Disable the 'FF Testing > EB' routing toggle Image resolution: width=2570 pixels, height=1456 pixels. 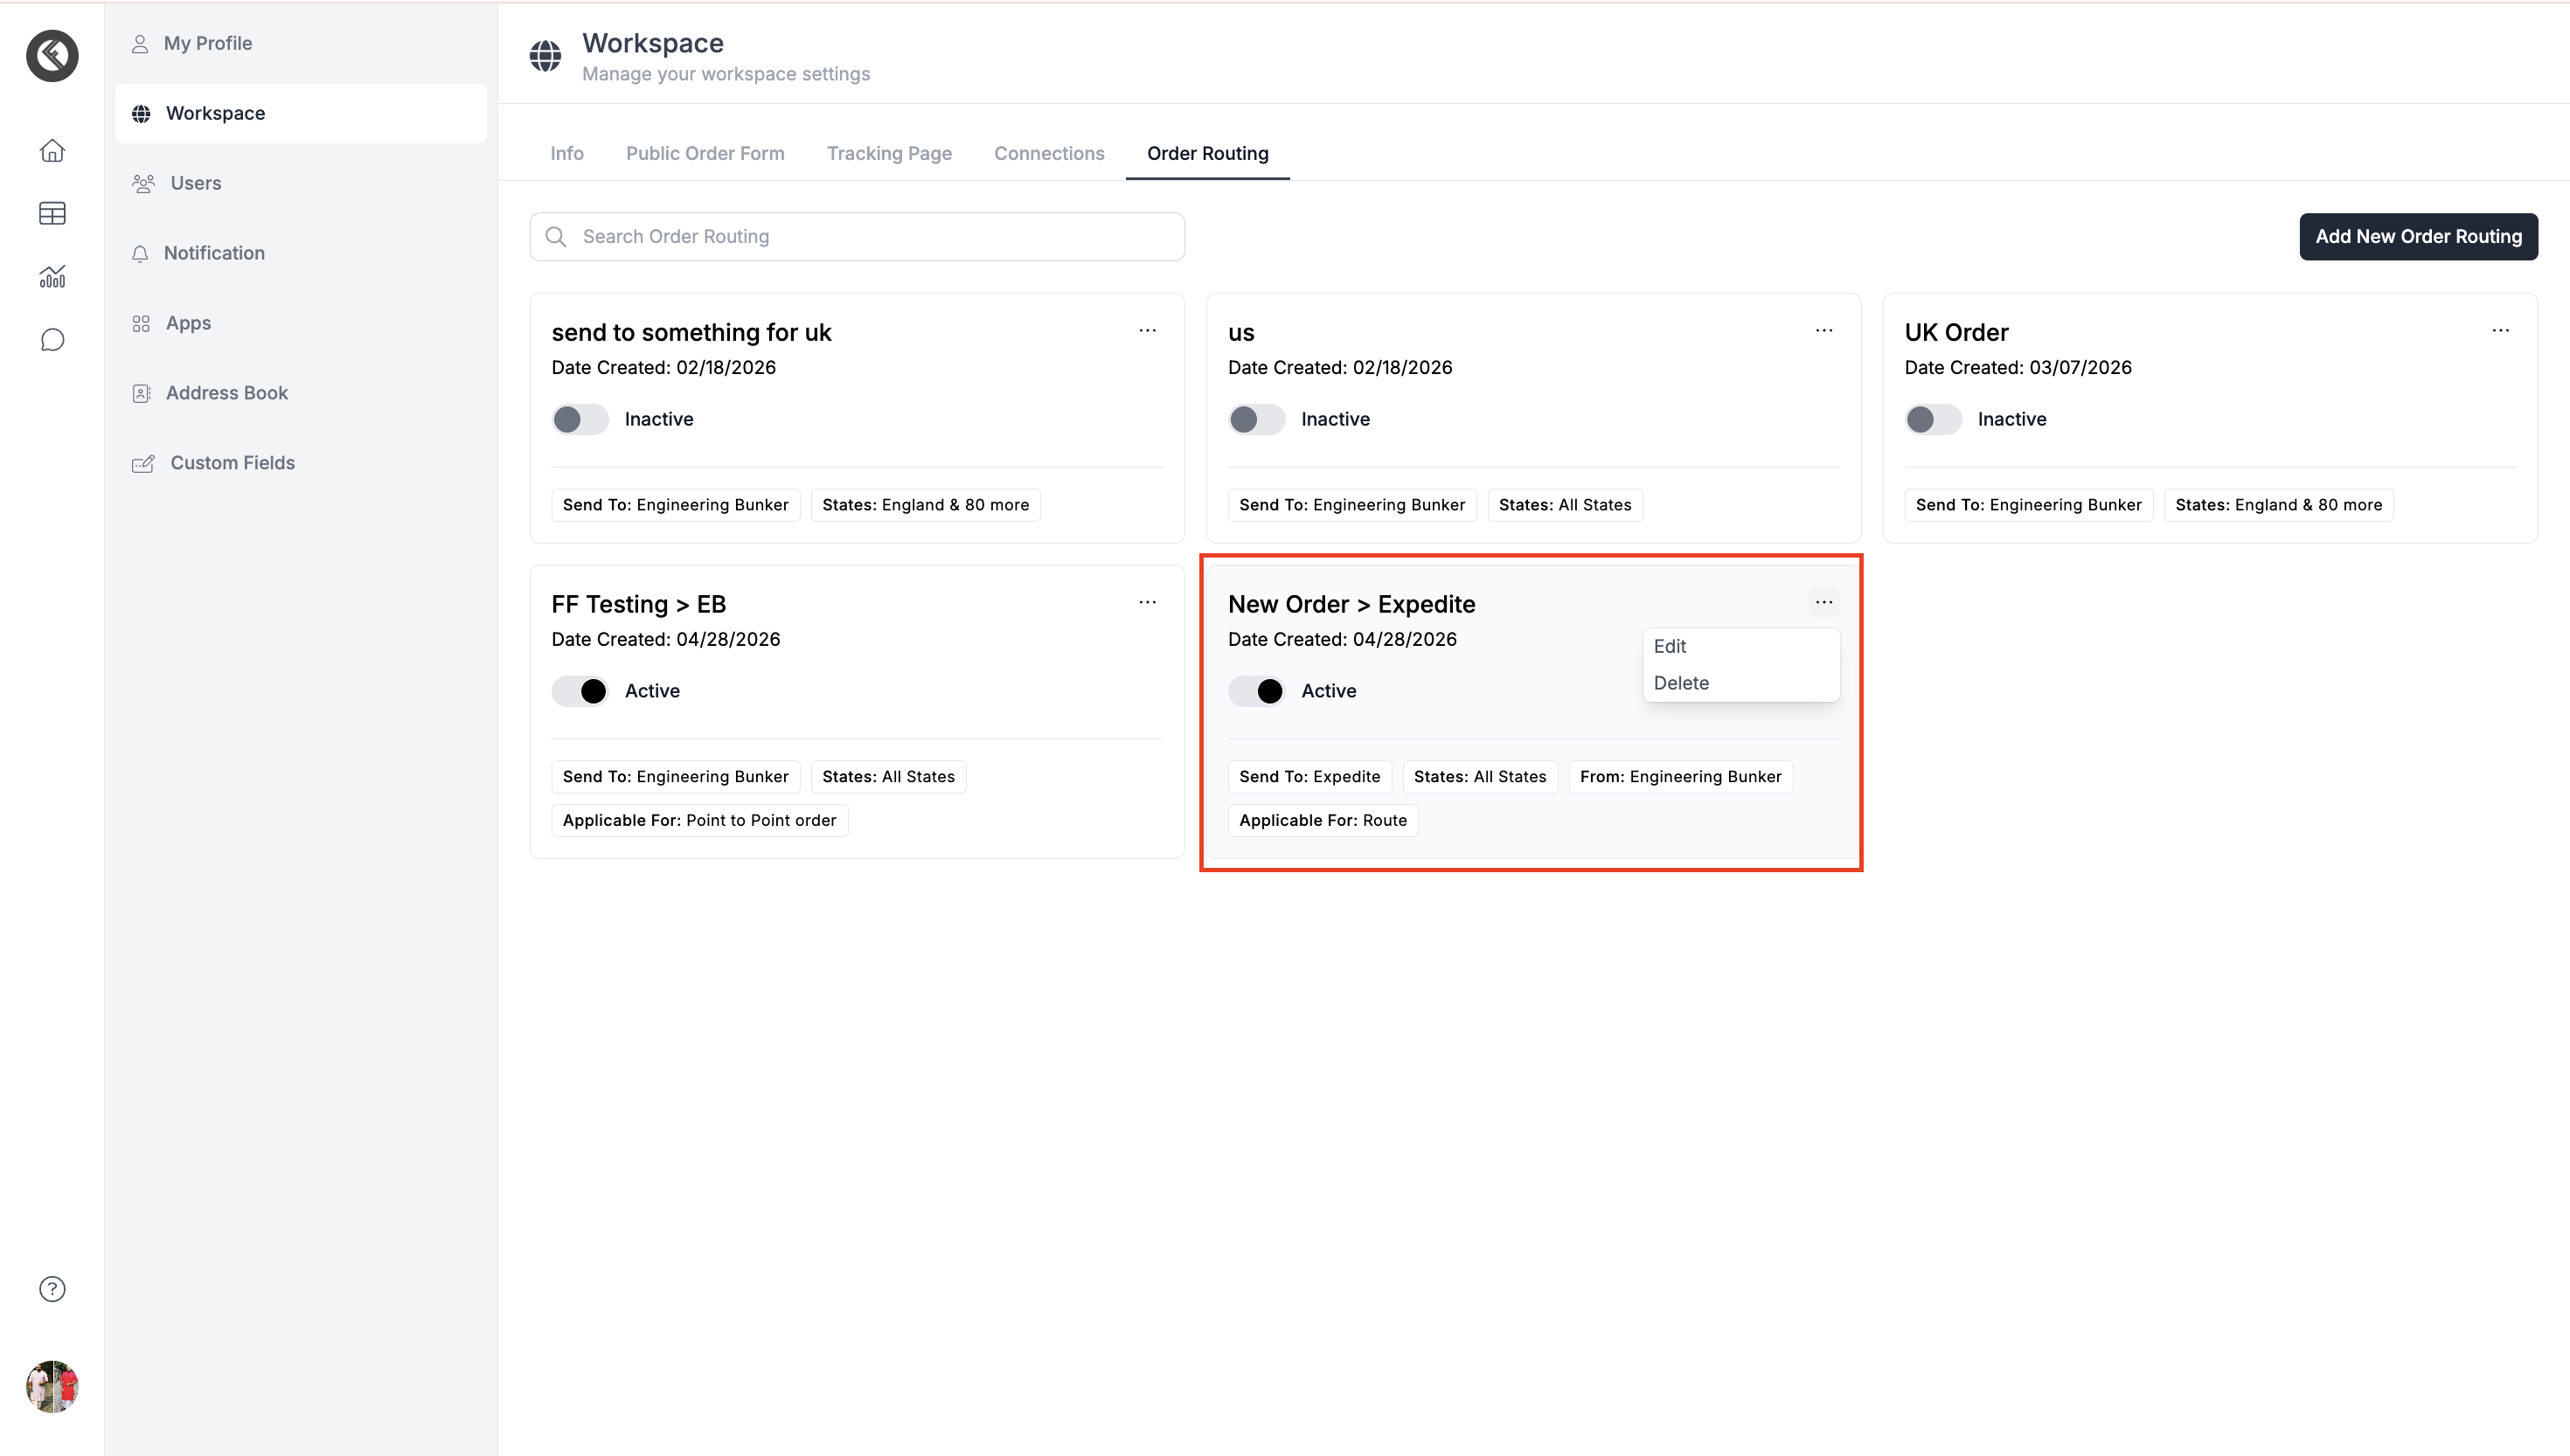[x=580, y=691]
